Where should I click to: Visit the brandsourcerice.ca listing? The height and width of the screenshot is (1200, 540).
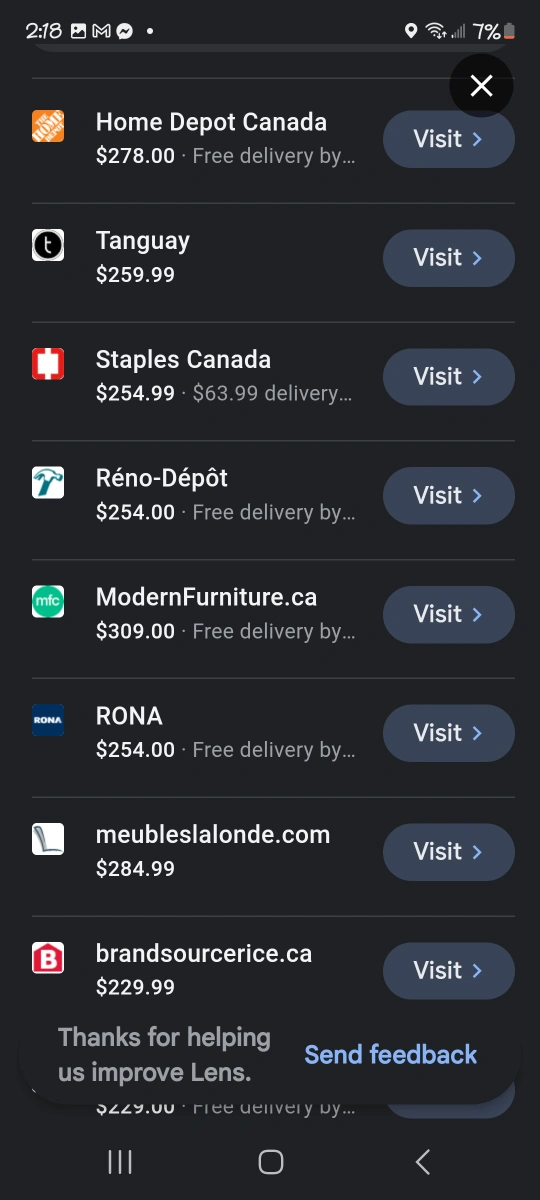pyautogui.click(x=449, y=971)
